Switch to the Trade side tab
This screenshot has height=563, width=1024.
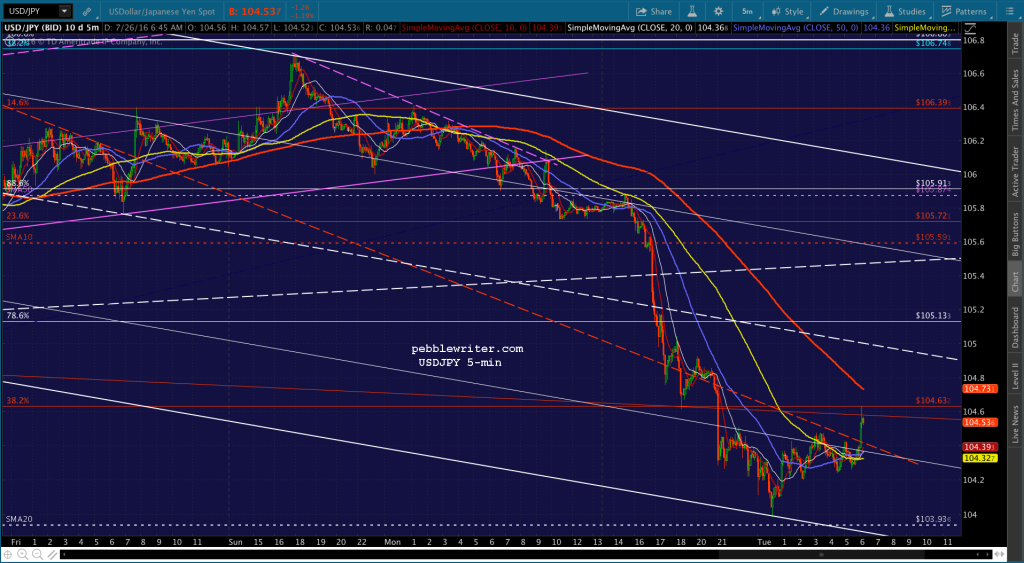coord(1016,43)
